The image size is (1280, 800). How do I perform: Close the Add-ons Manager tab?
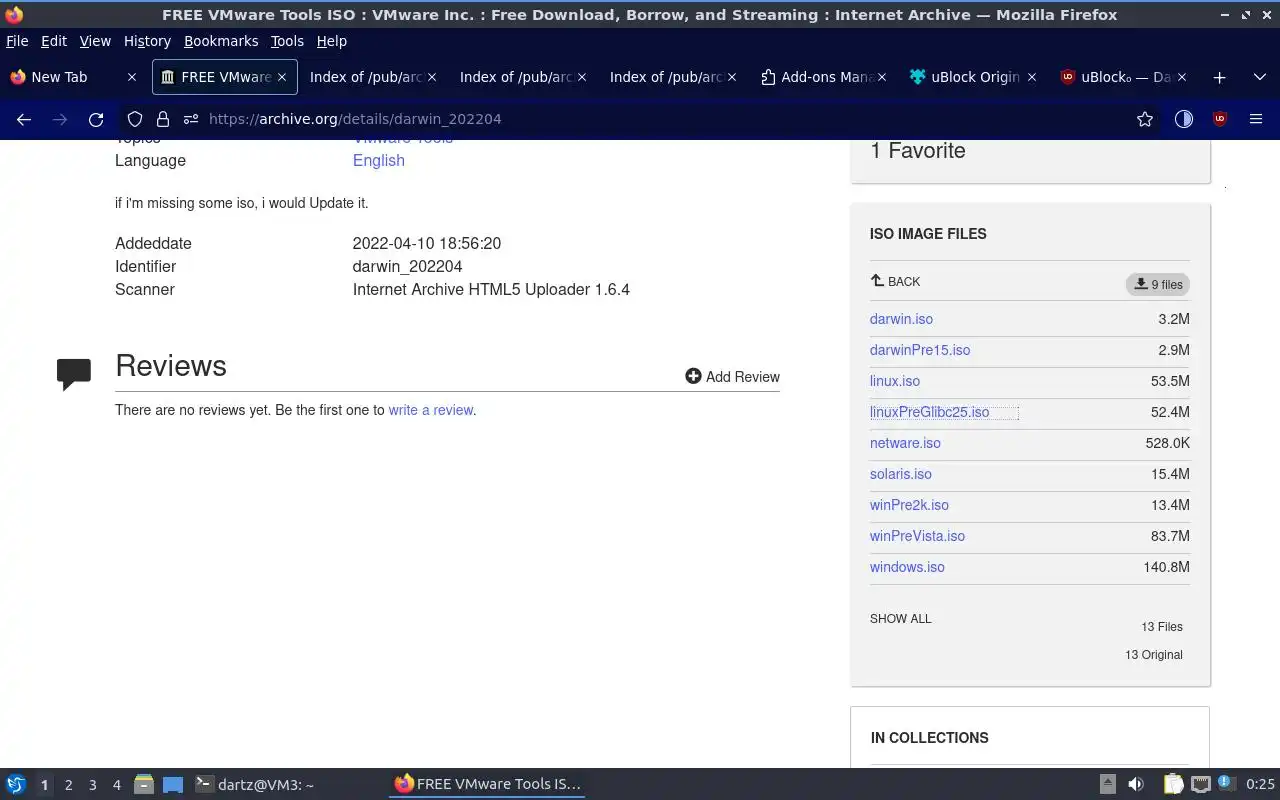point(882,77)
